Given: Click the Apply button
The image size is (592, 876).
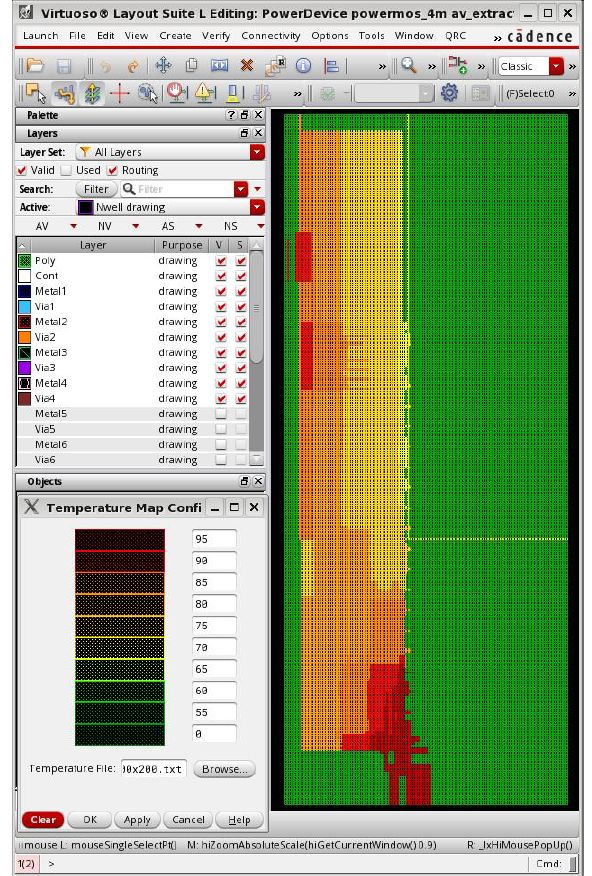Looking at the screenshot, I should [137, 820].
